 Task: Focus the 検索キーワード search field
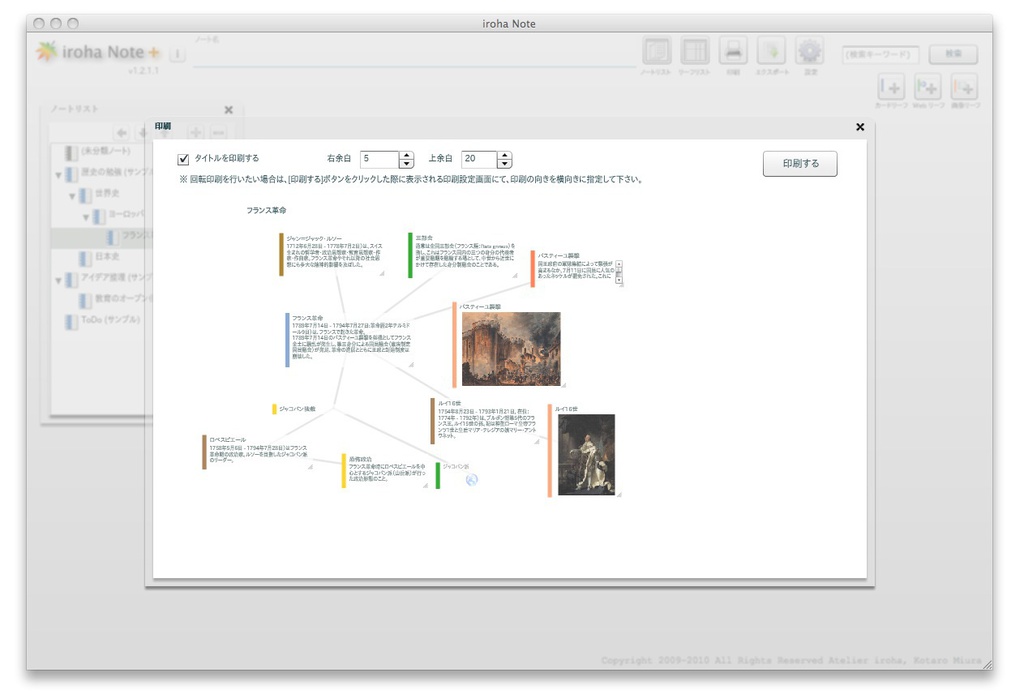click(x=880, y=54)
